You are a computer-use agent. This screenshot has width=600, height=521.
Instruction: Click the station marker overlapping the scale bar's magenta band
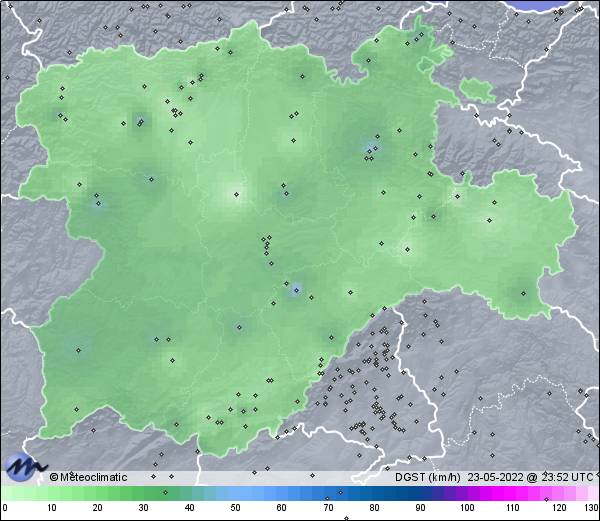pyautogui.click(x=546, y=499)
